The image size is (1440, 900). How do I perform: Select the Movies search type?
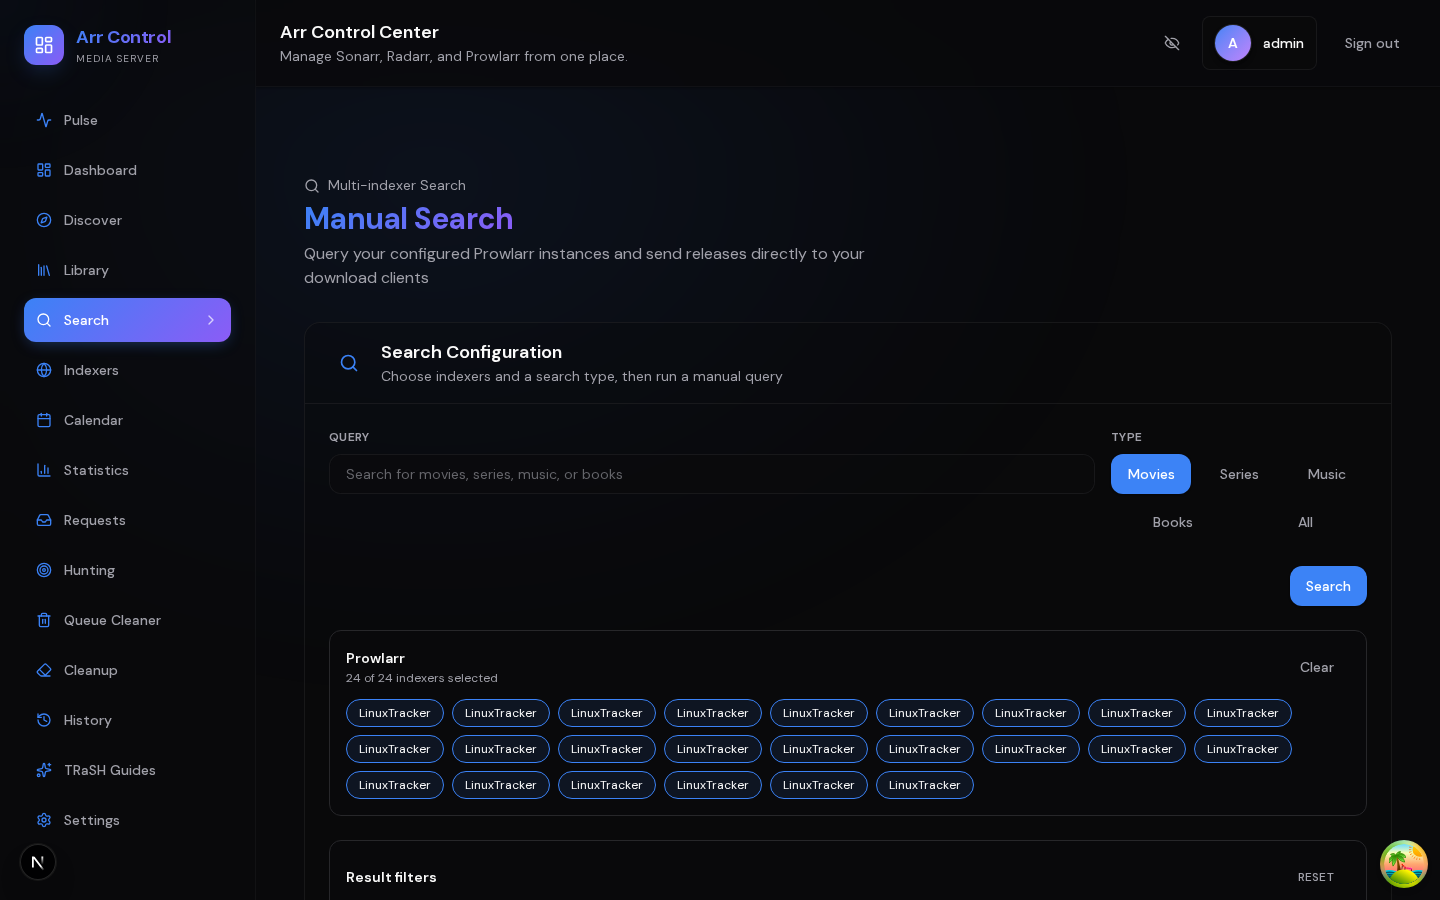(1151, 474)
